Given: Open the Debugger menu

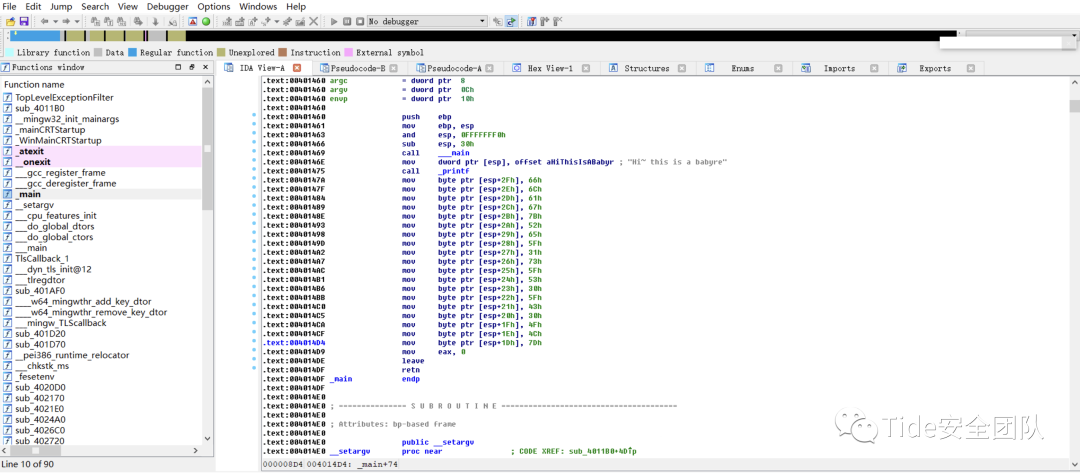Looking at the screenshot, I should (167, 6).
